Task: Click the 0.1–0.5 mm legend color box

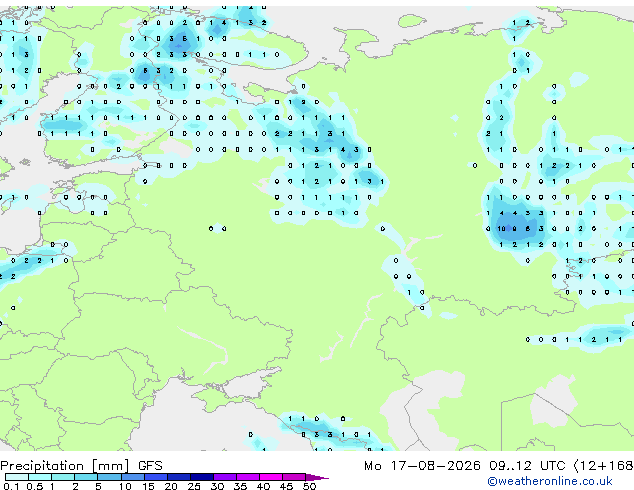Action: (x=17, y=477)
